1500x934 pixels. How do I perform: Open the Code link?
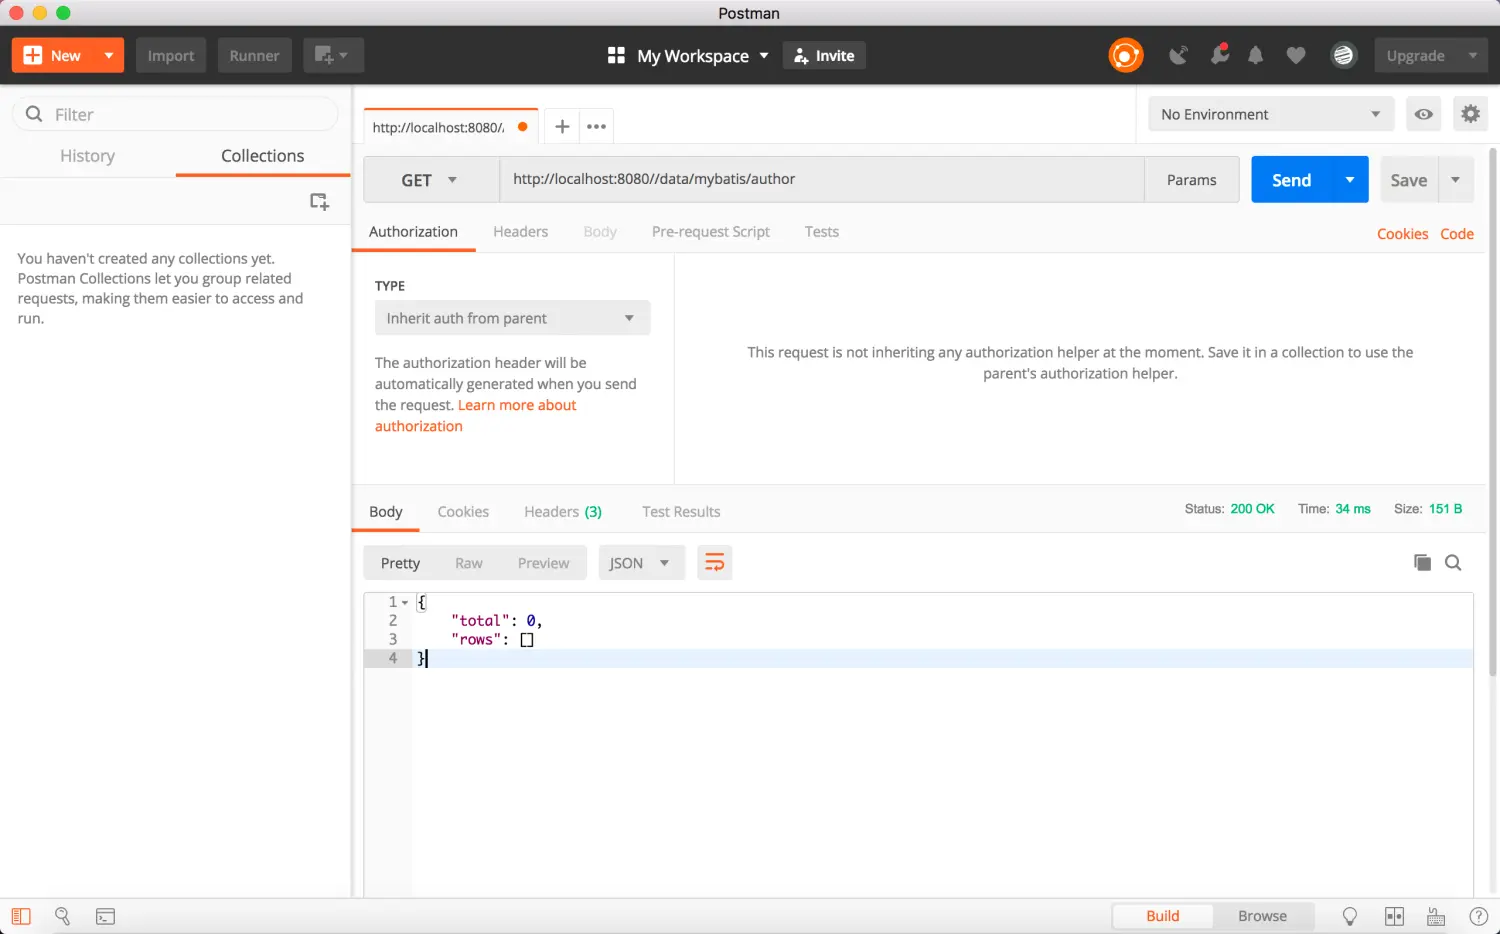(1457, 234)
